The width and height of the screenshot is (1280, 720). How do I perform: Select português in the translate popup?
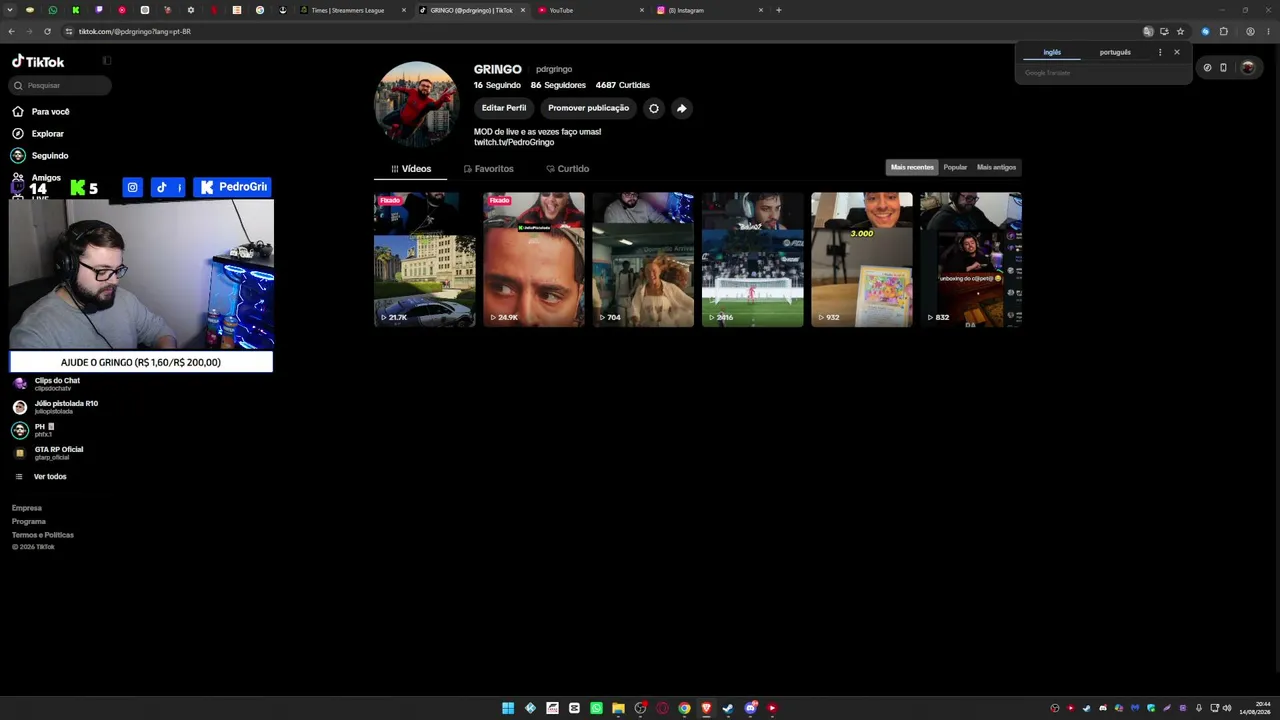coord(1115,52)
